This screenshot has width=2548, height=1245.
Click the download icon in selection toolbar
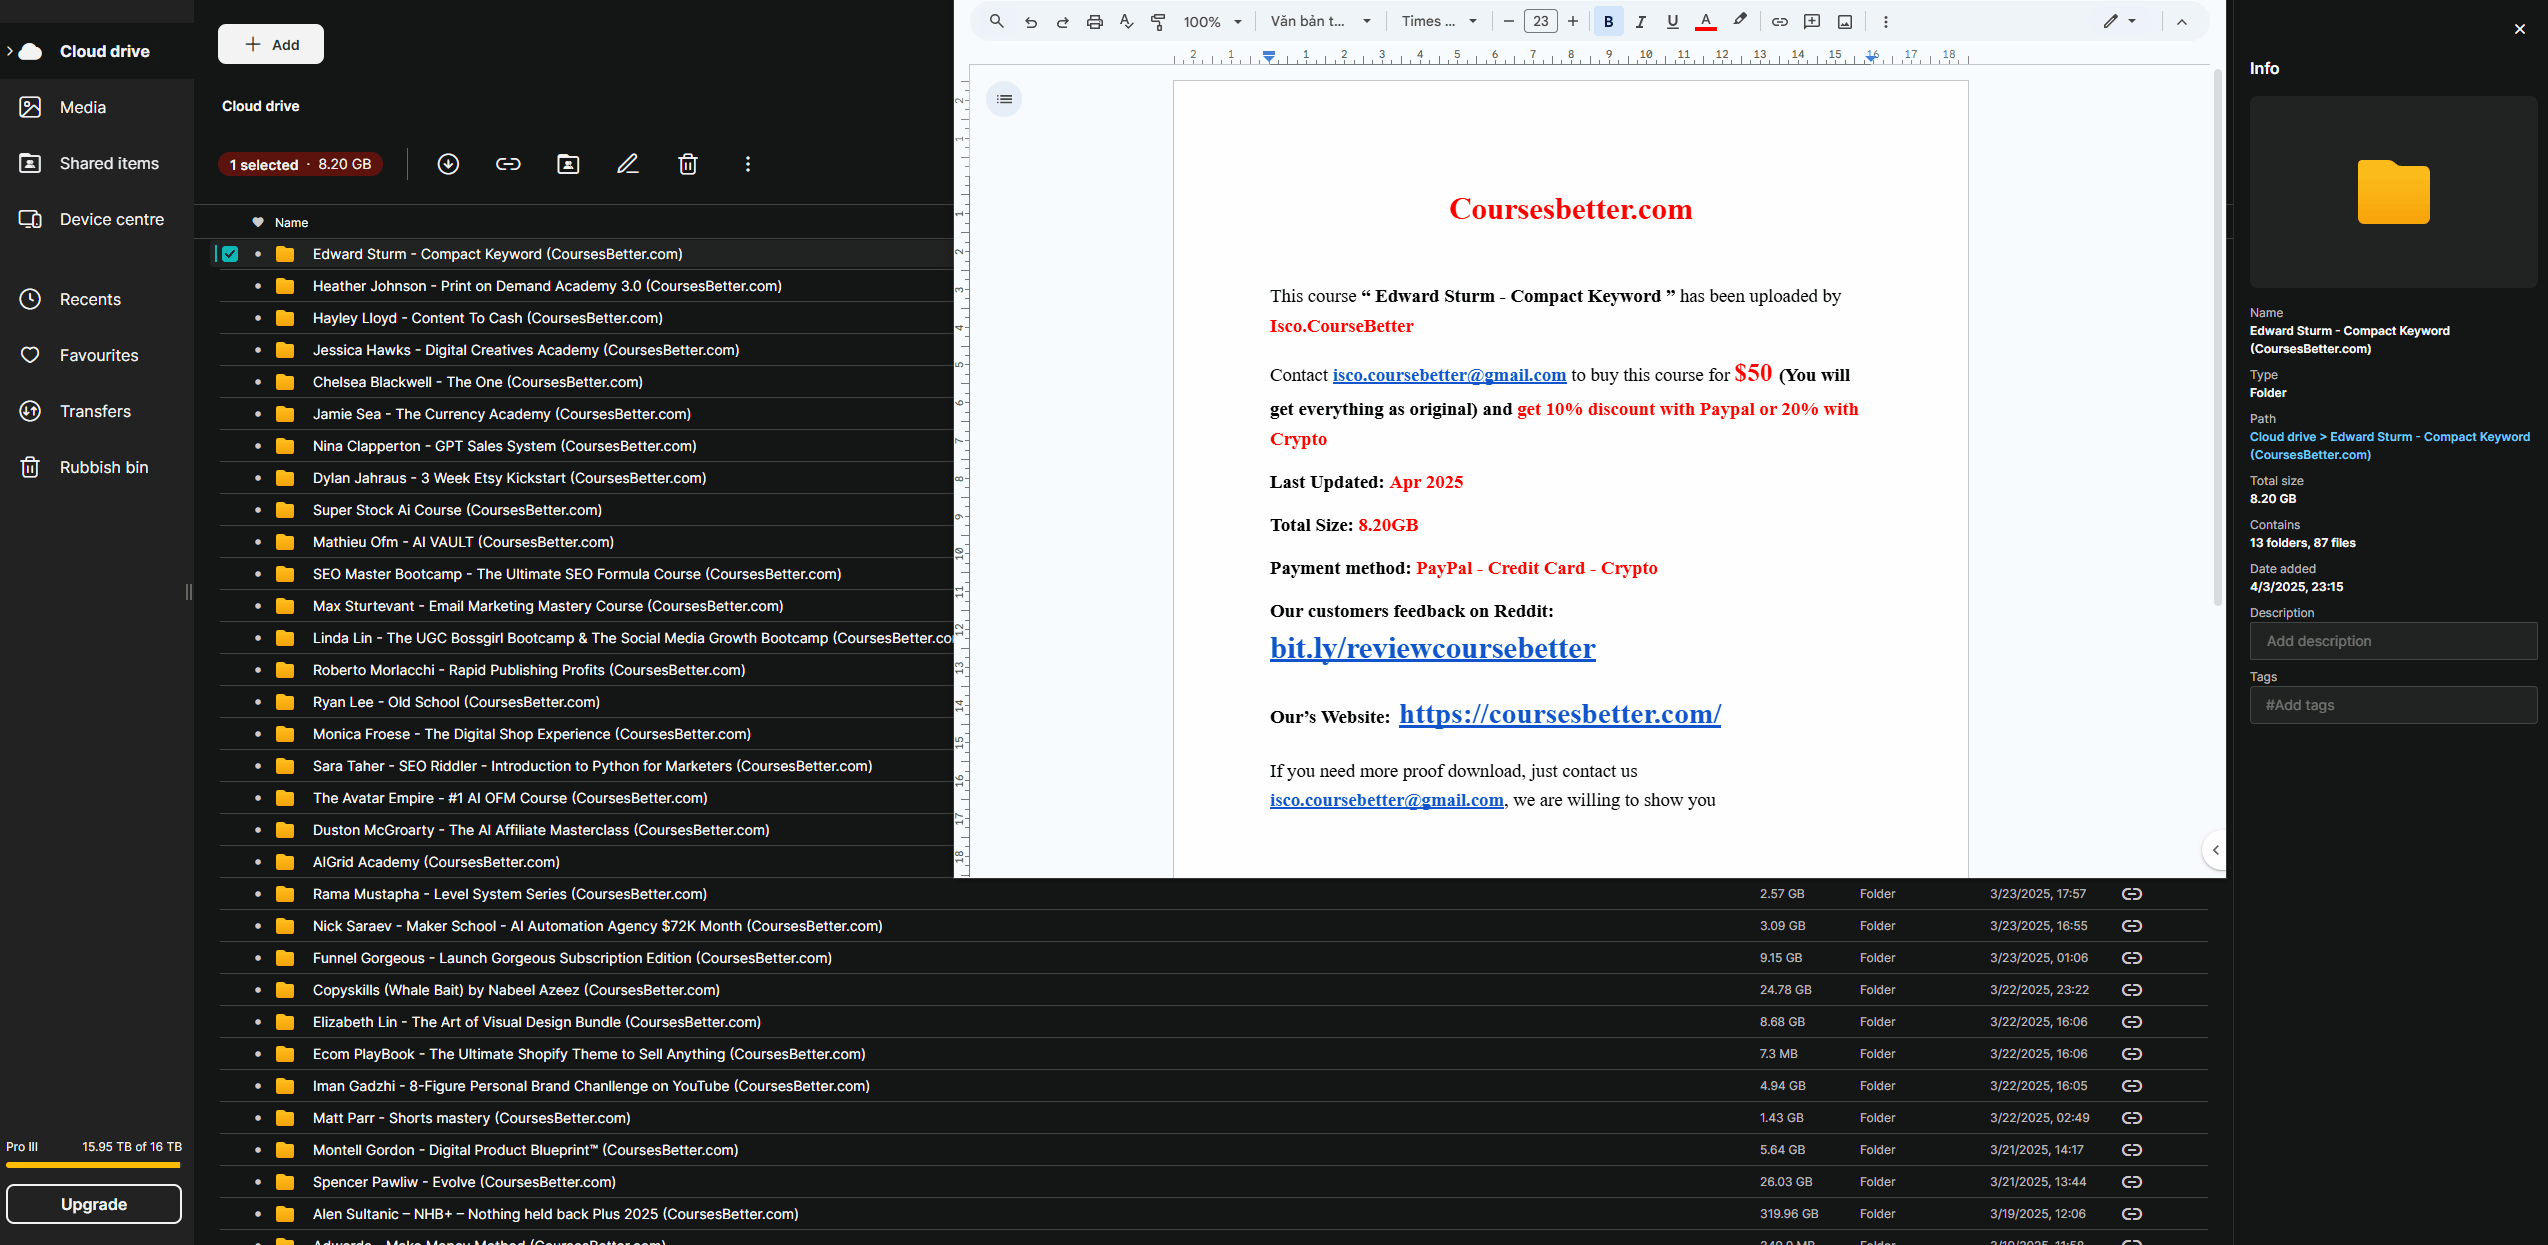[x=448, y=164]
